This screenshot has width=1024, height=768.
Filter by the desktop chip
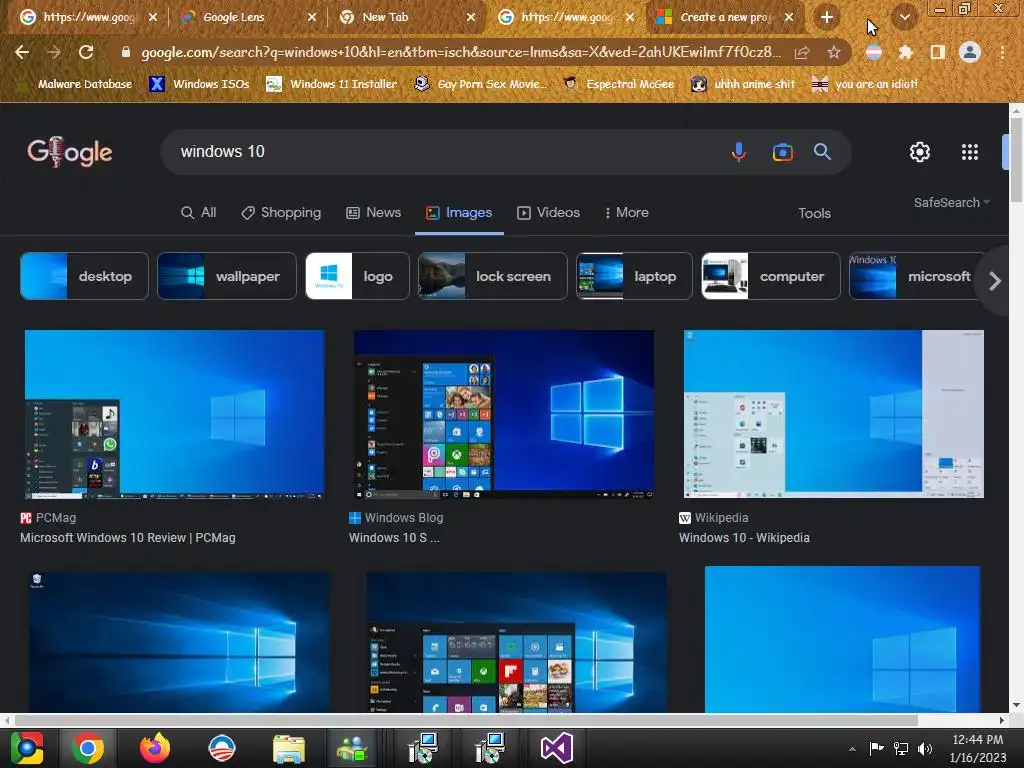tap(84, 276)
